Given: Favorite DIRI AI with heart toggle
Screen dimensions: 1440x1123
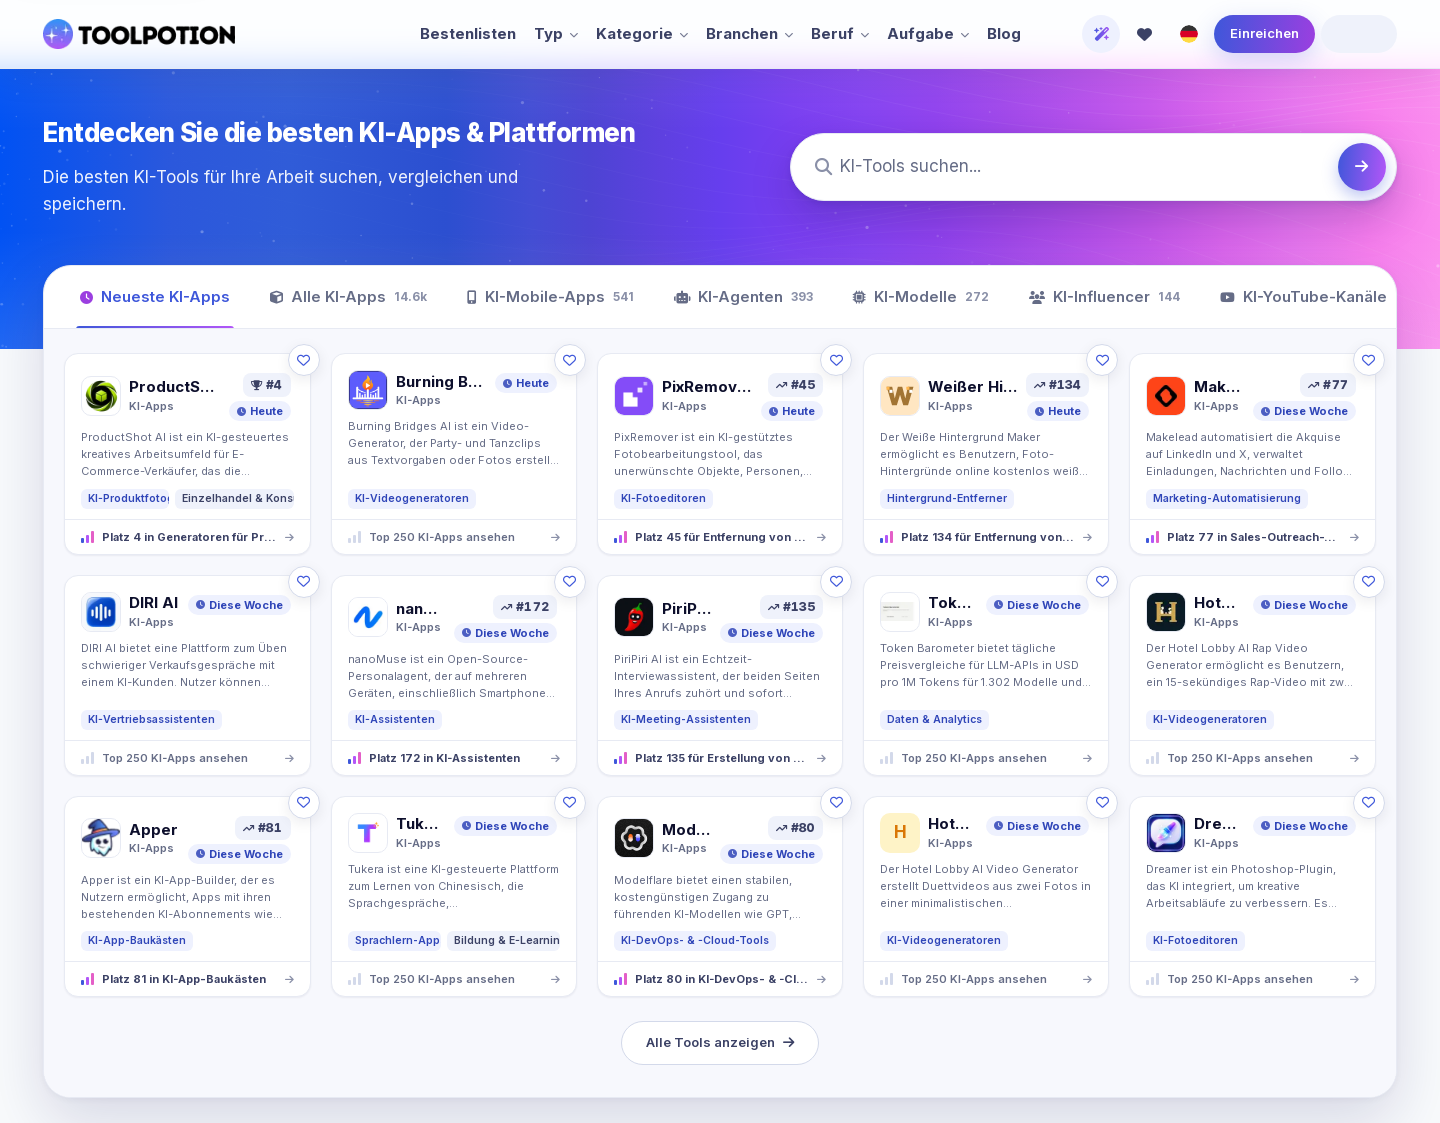Looking at the screenshot, I should click(303, 581).
